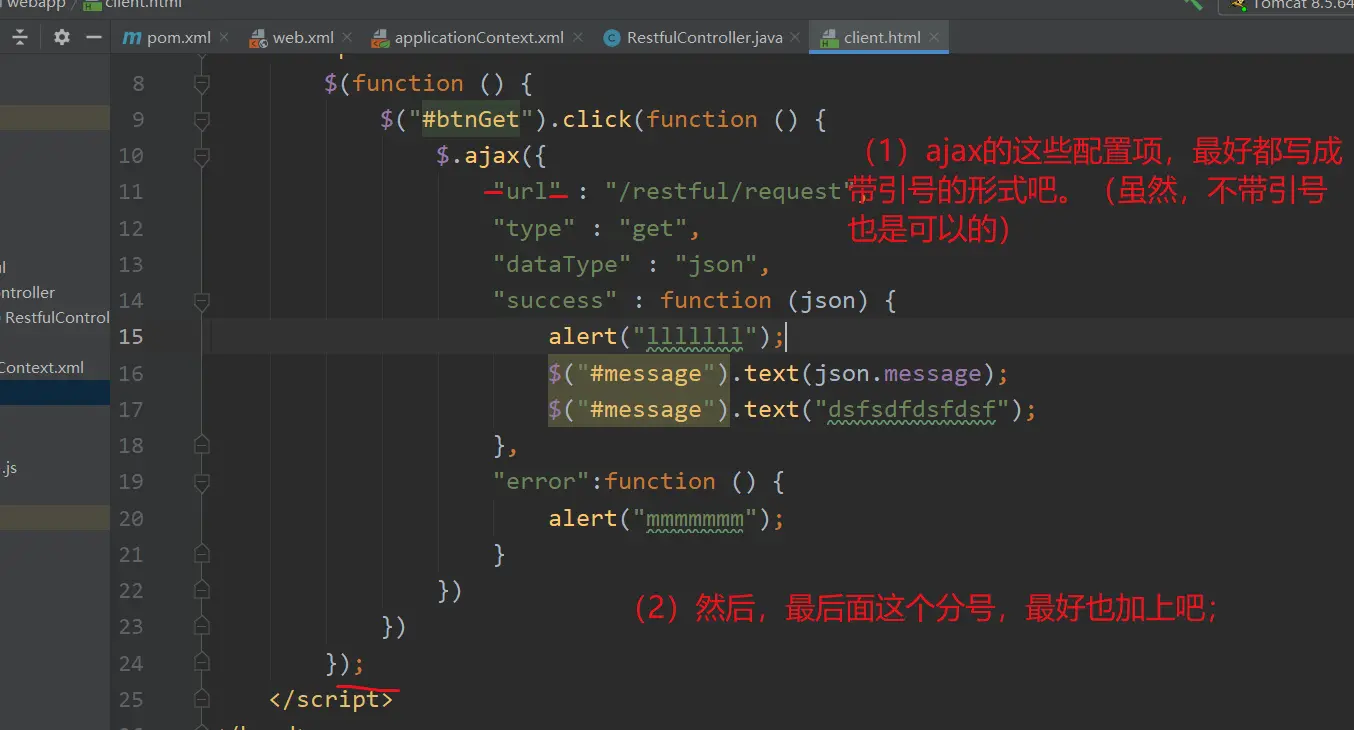Click line number 15 in the gutter

(131, 337)
